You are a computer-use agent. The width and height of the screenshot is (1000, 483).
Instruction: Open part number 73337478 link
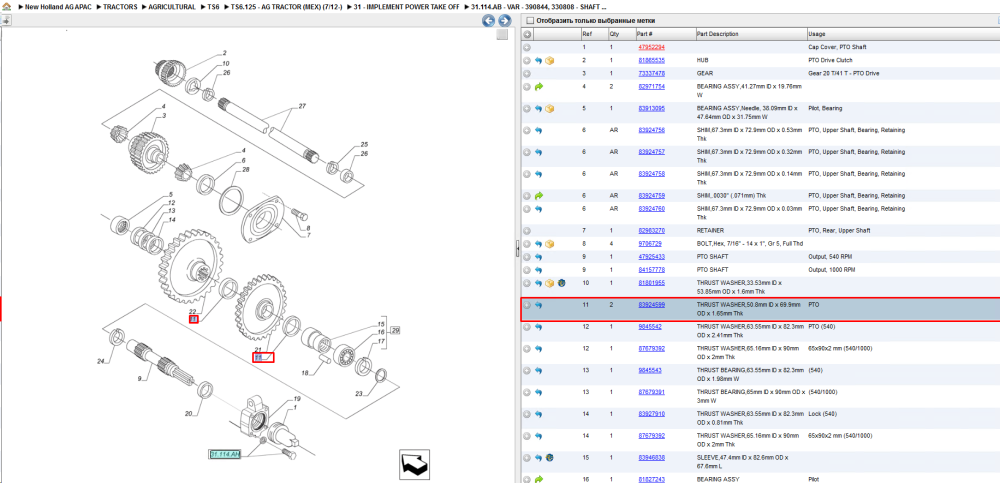(652, 73)
